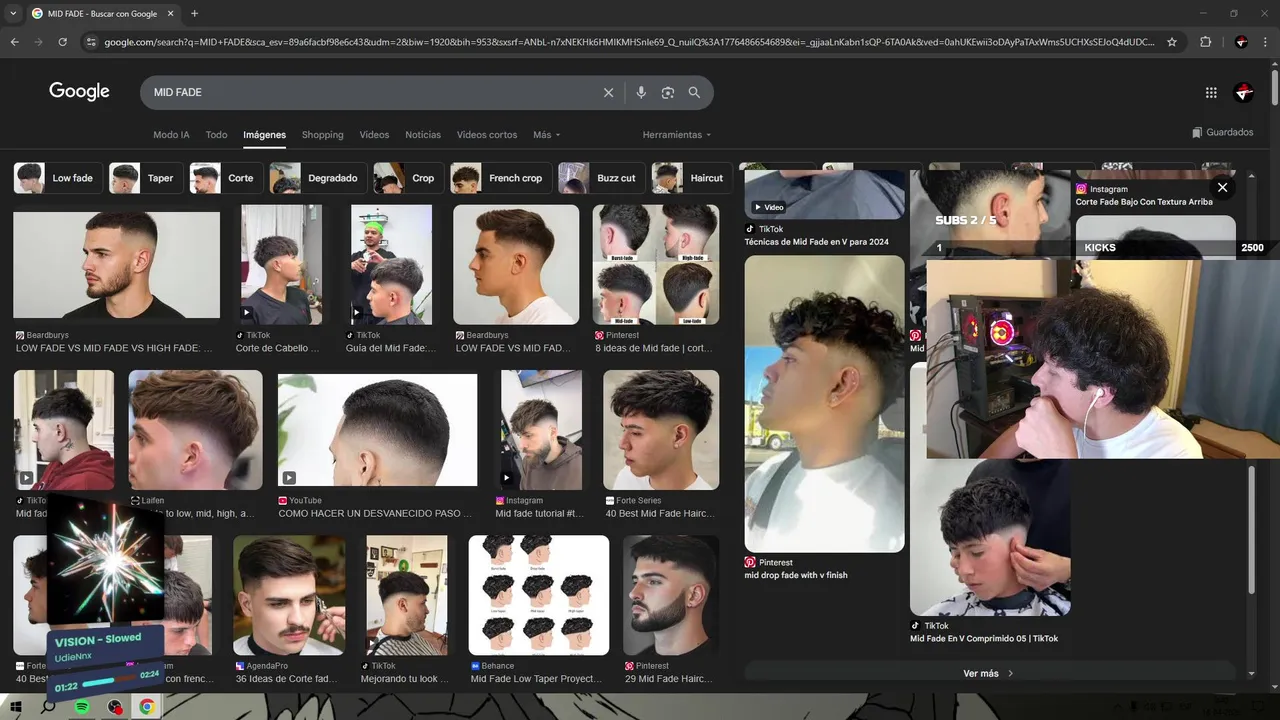Open Técnicas de Mid Fade en V para 2024 link
Viewport: 1280px width, 720px height.
click(816, 242)
